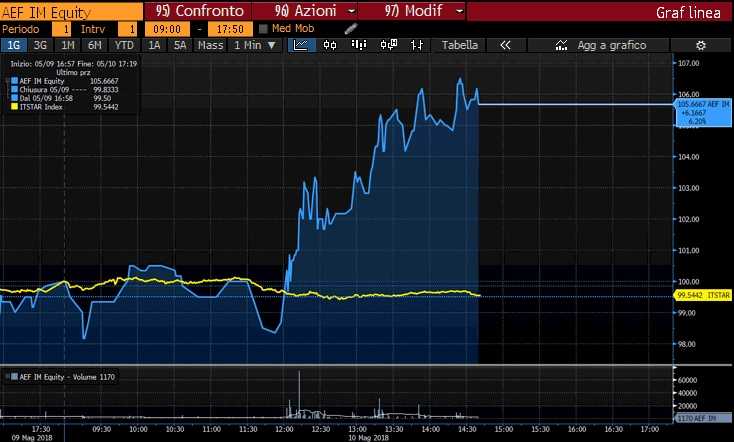Screen dimensions: 734x442
Task: Select the OHLC bar chart icon
Action: click(417, 45)
